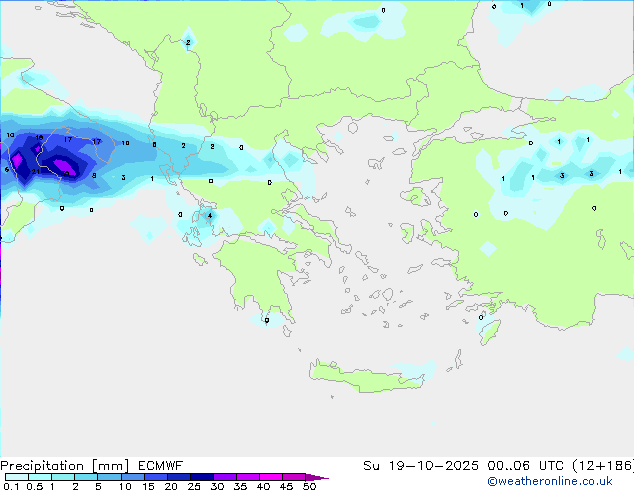Click the "(12+186)" forecast run text
Screen dimensions: 634x490
point(603,466)
